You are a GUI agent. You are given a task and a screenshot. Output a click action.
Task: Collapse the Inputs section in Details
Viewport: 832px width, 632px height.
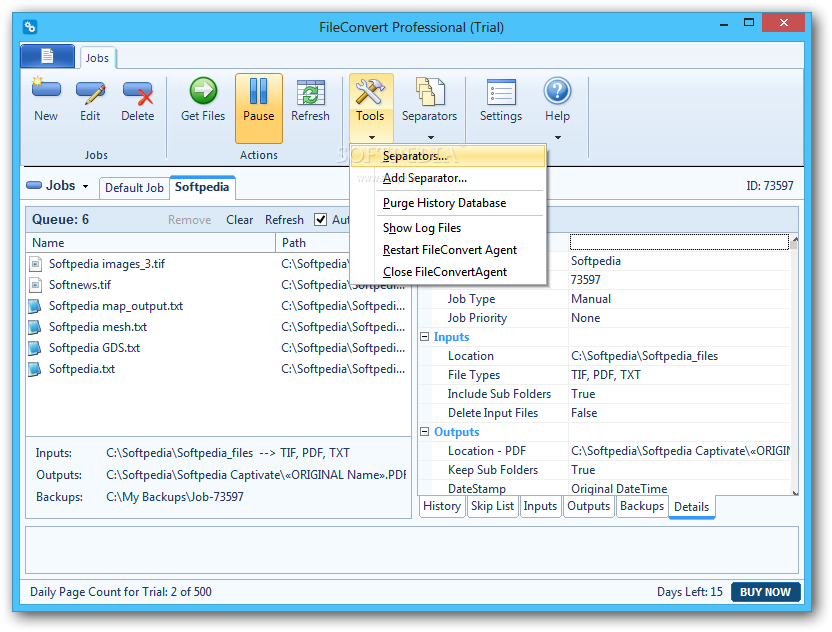tap(424, 337)
